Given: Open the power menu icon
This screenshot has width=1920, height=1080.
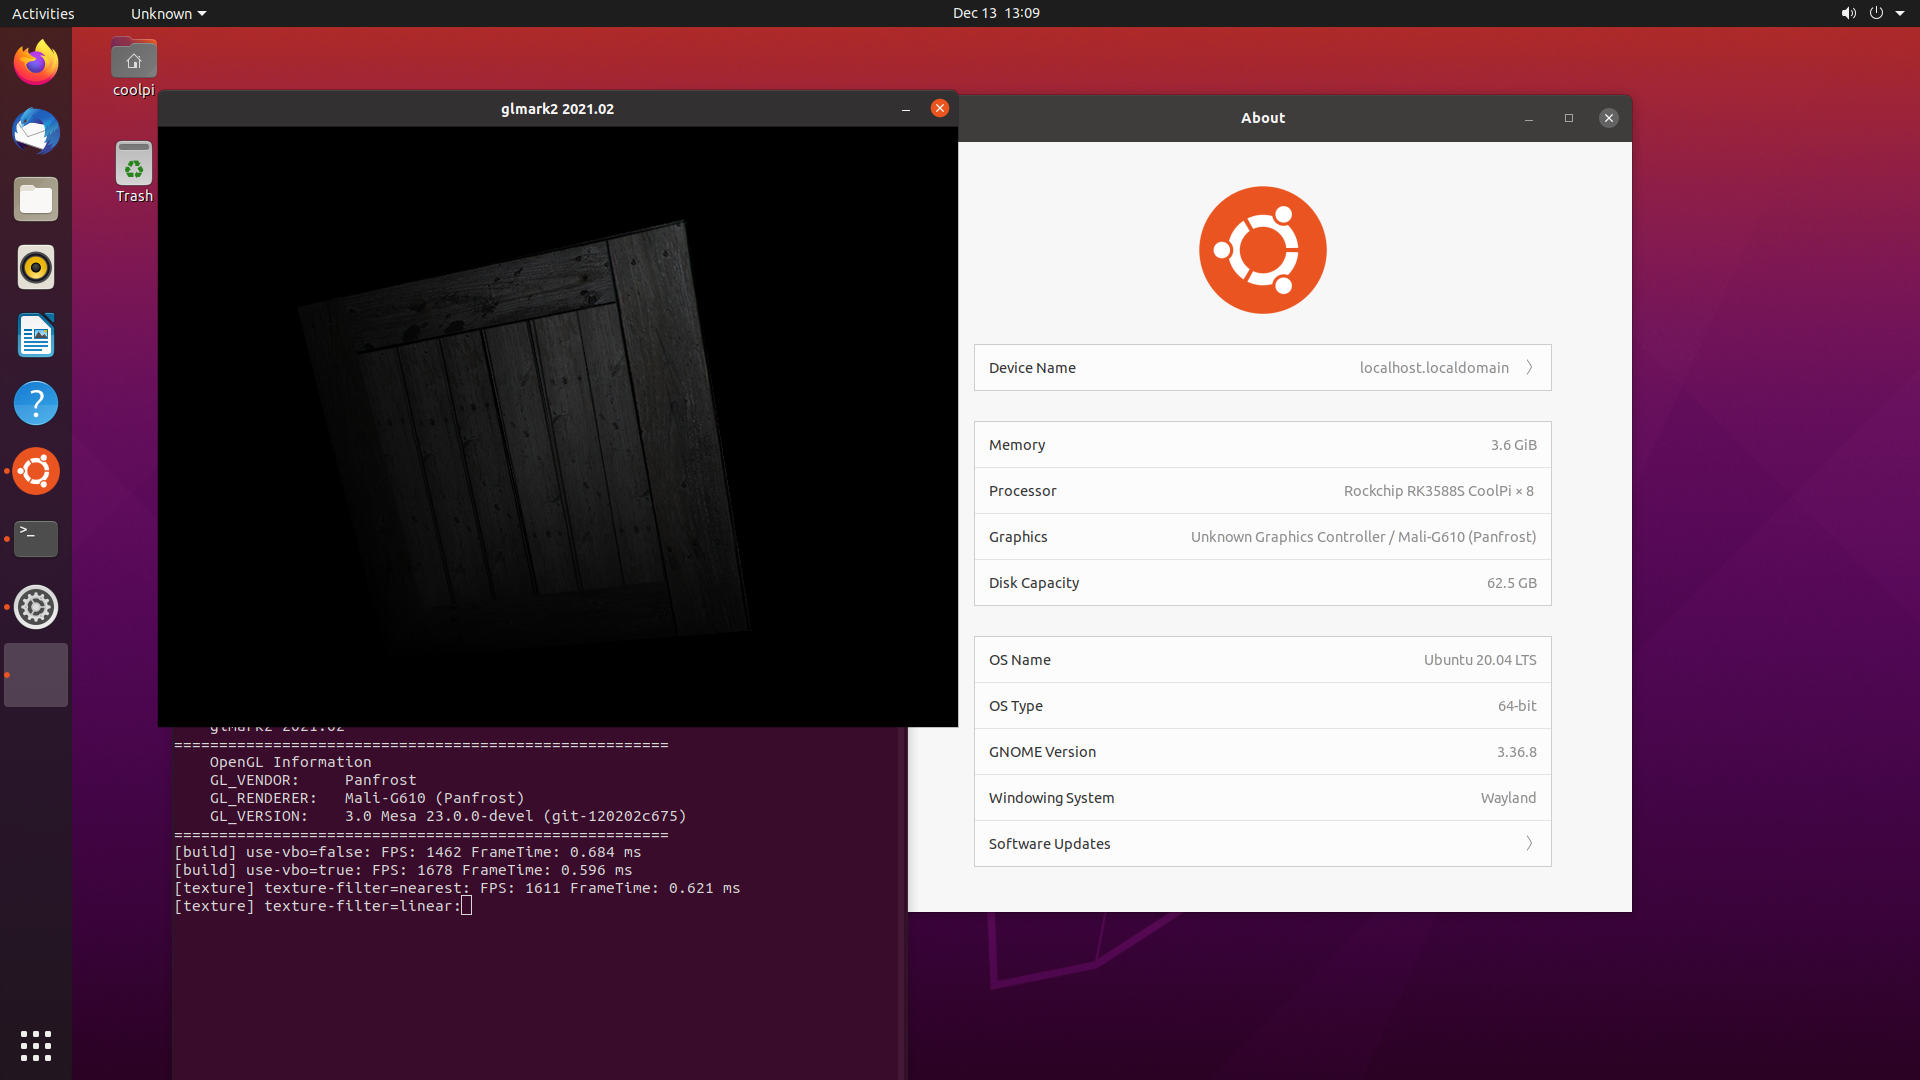Looking at the screenshot, I should (x=1876, y=13).
